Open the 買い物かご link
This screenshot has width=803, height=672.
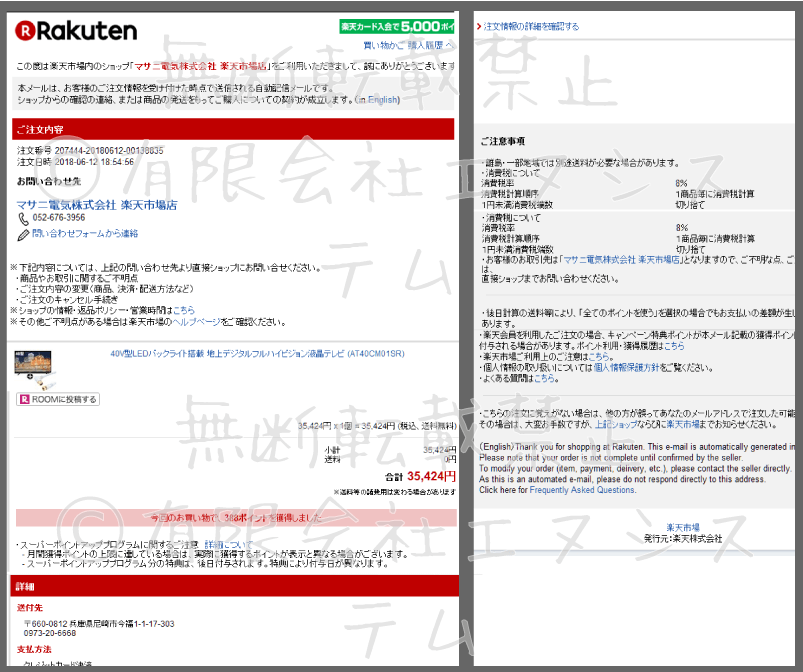(384, 46)
